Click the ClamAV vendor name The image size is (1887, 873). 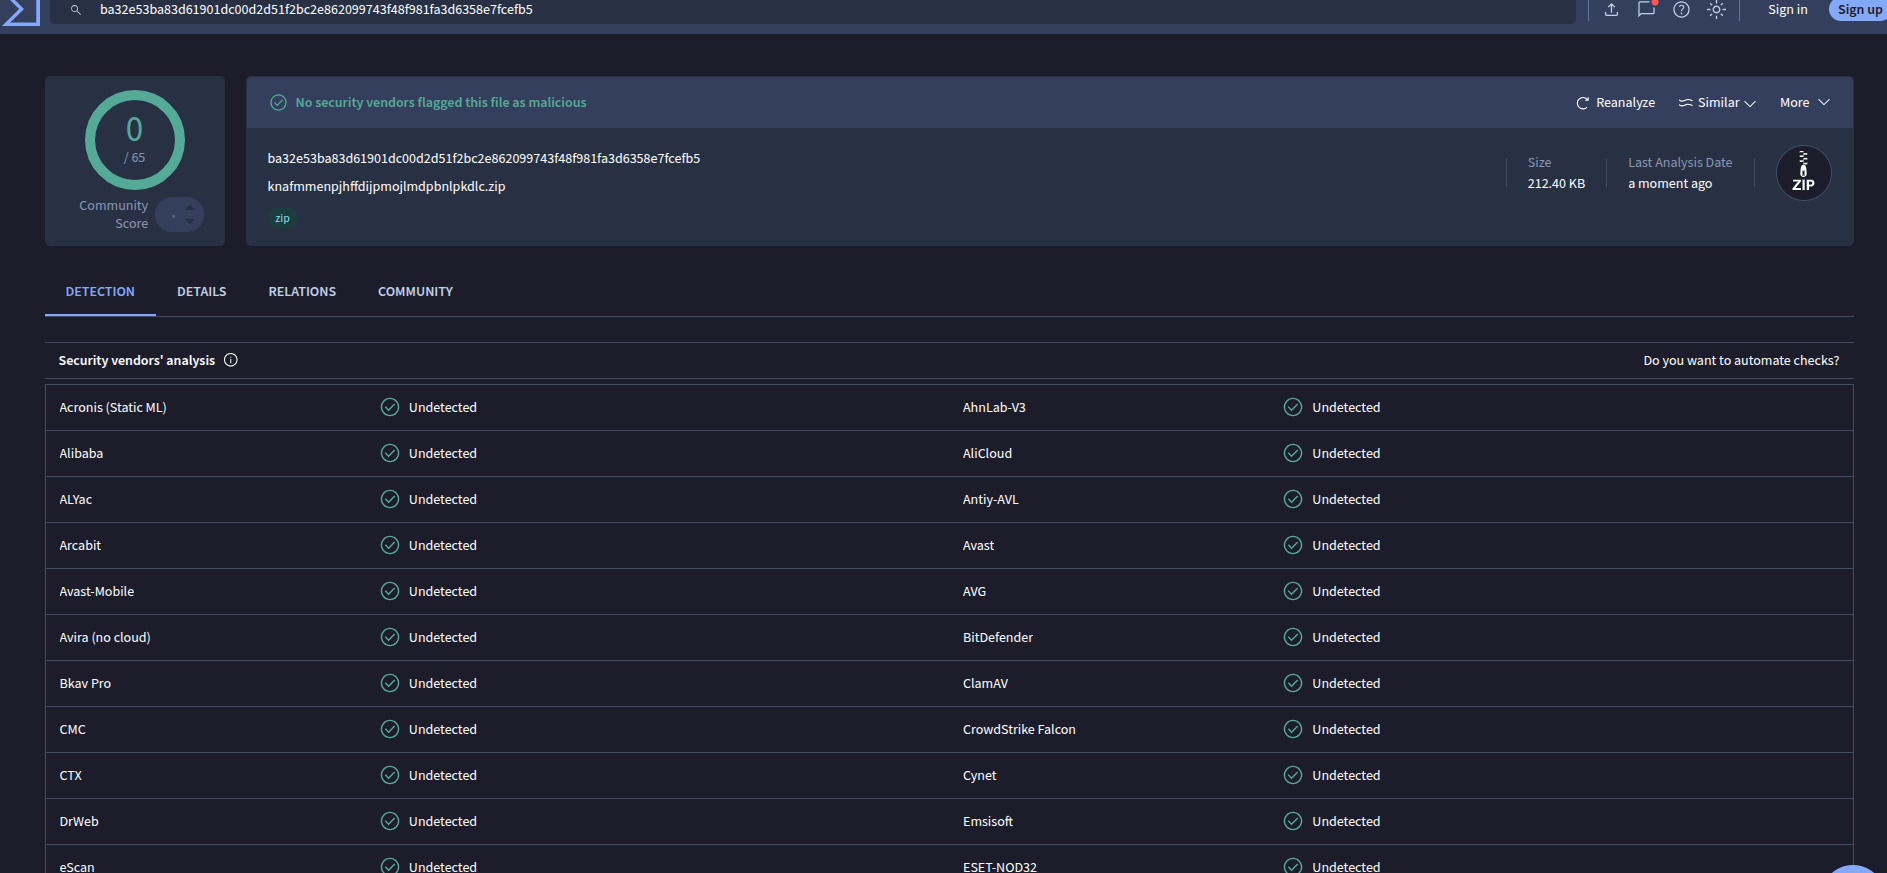point(985,684)
